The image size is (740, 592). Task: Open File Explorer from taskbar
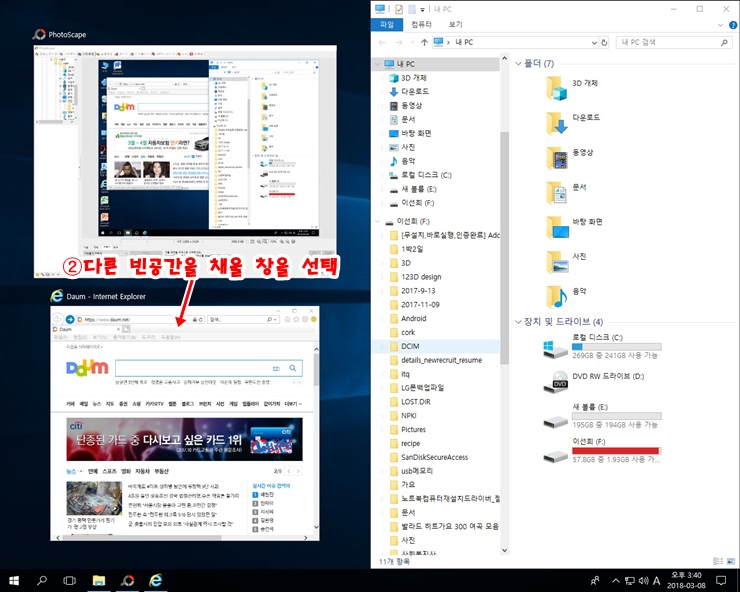99,580
